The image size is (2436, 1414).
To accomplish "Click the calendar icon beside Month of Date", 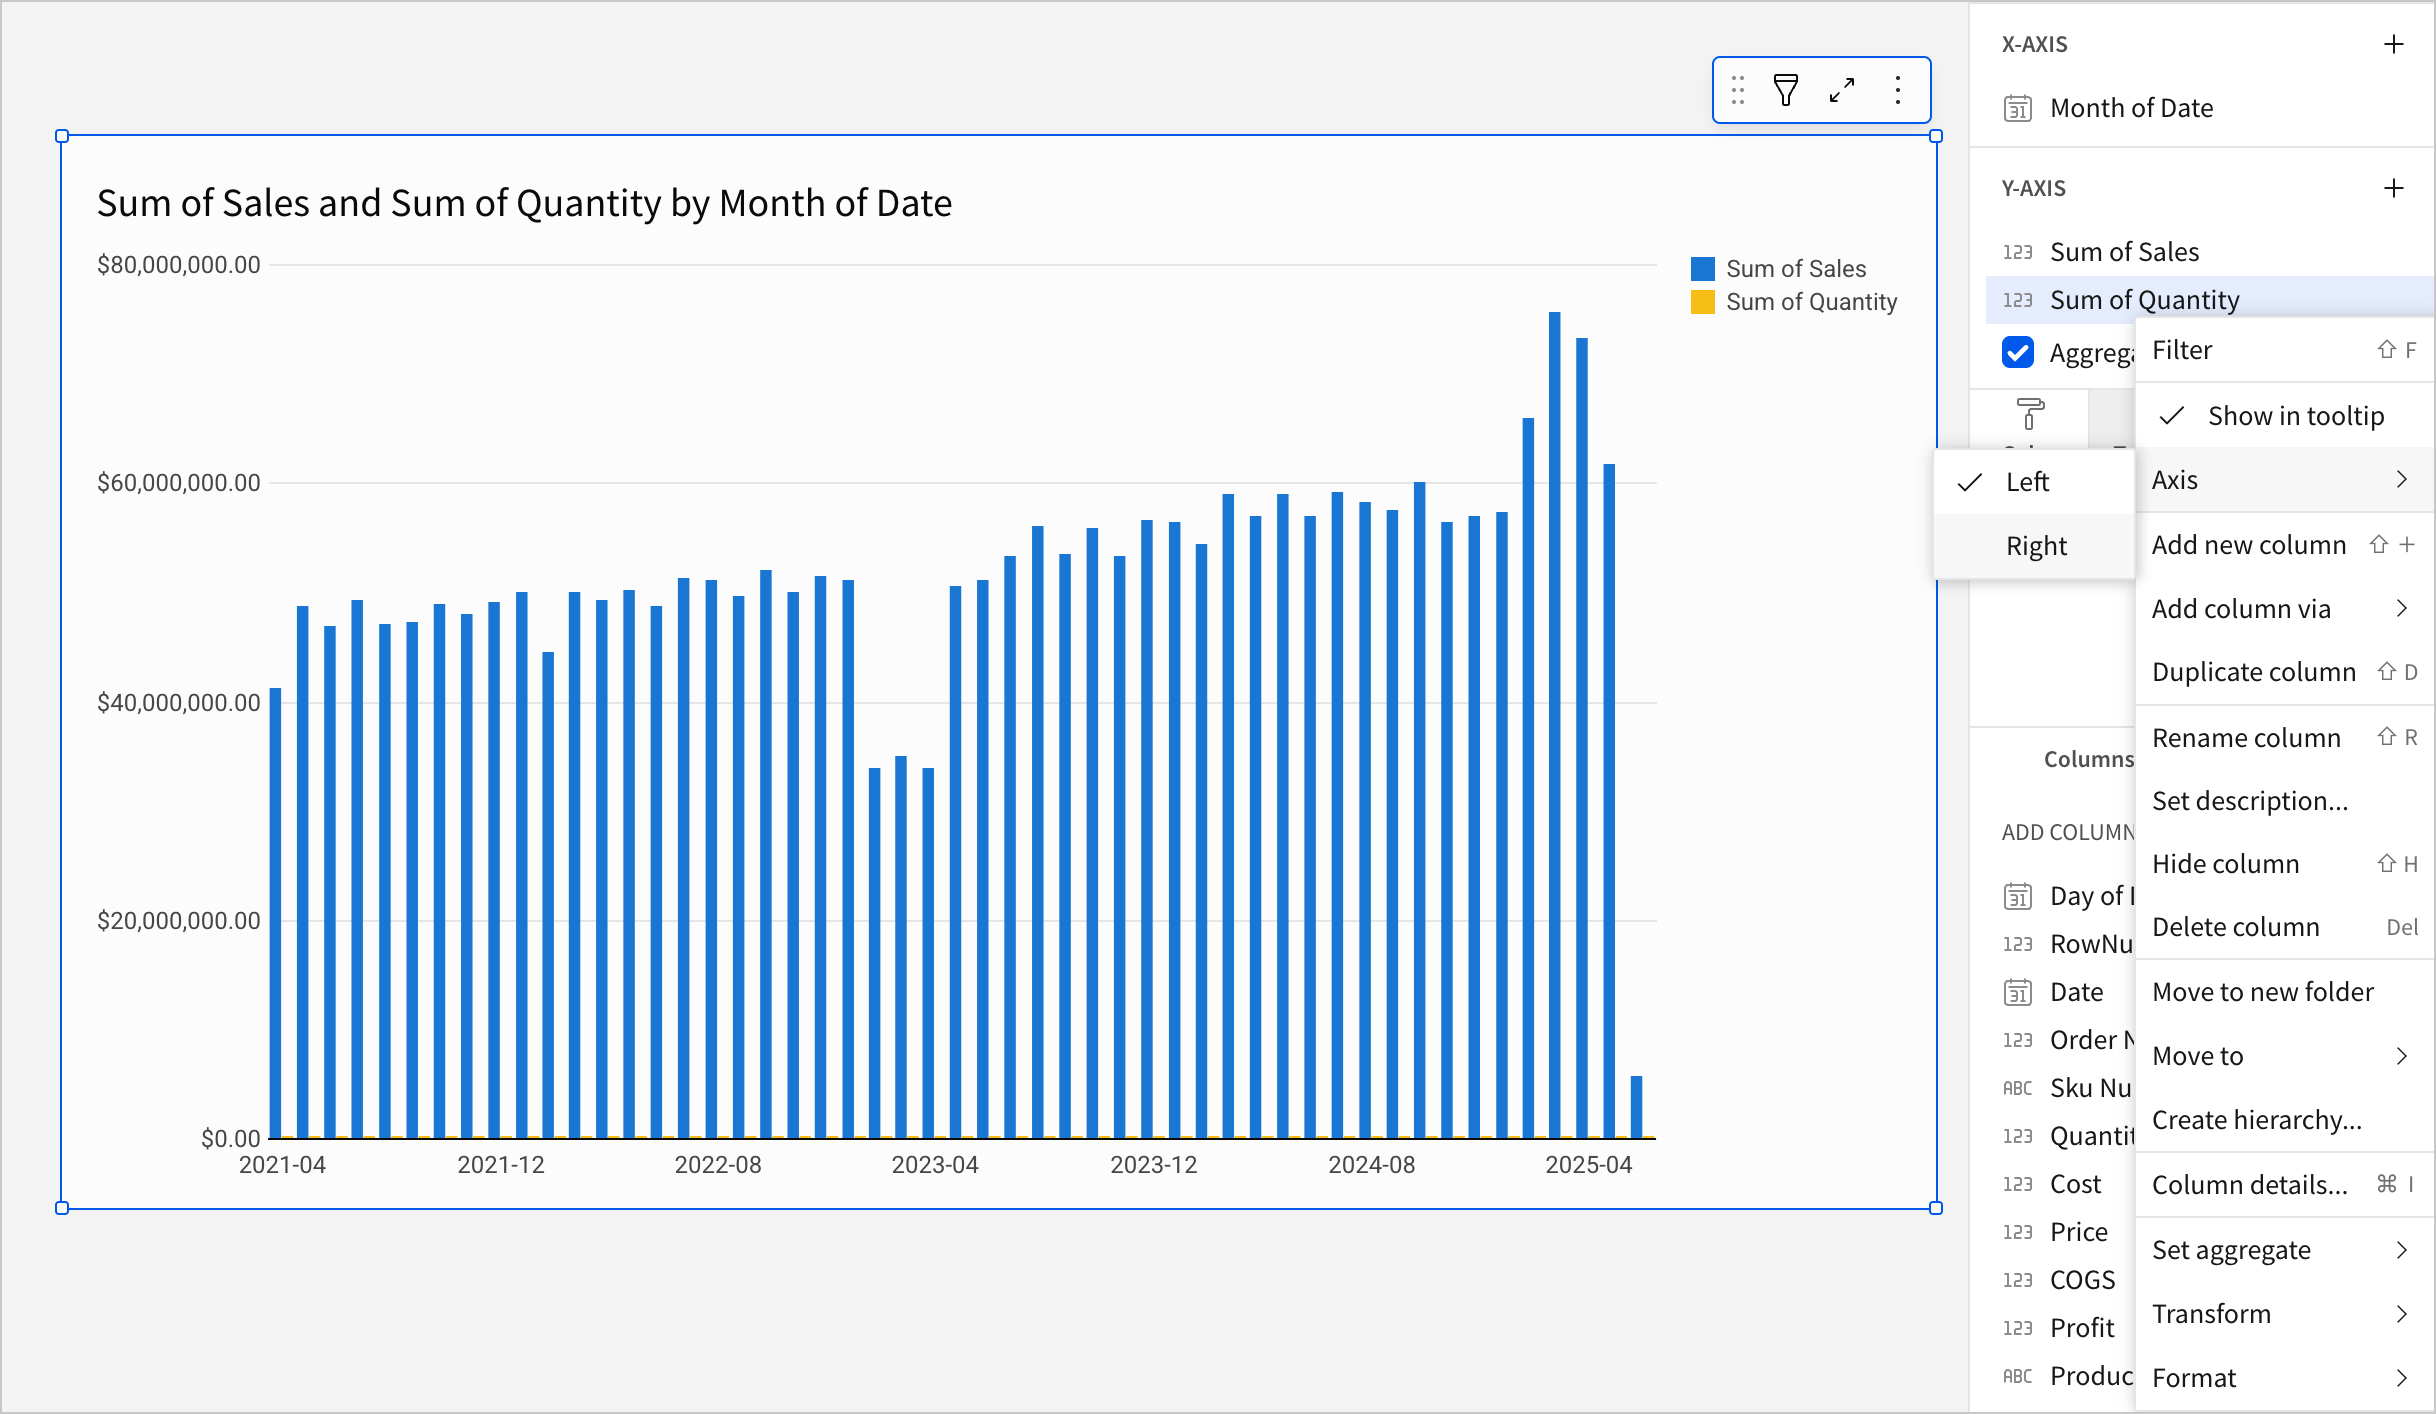I will (2017, 108).
